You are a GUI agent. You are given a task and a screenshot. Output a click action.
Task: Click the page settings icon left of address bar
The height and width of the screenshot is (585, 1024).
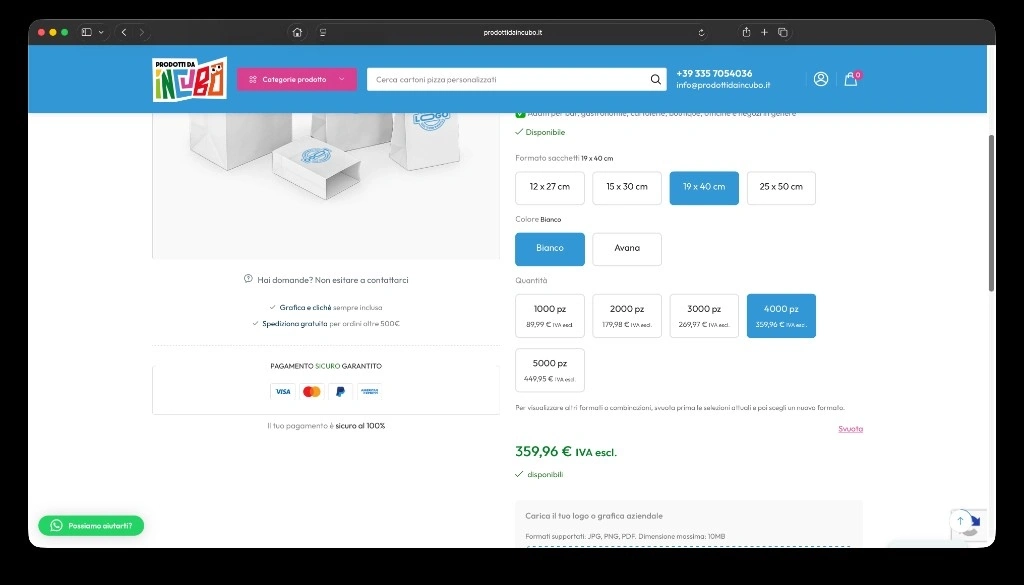[323, 32]
